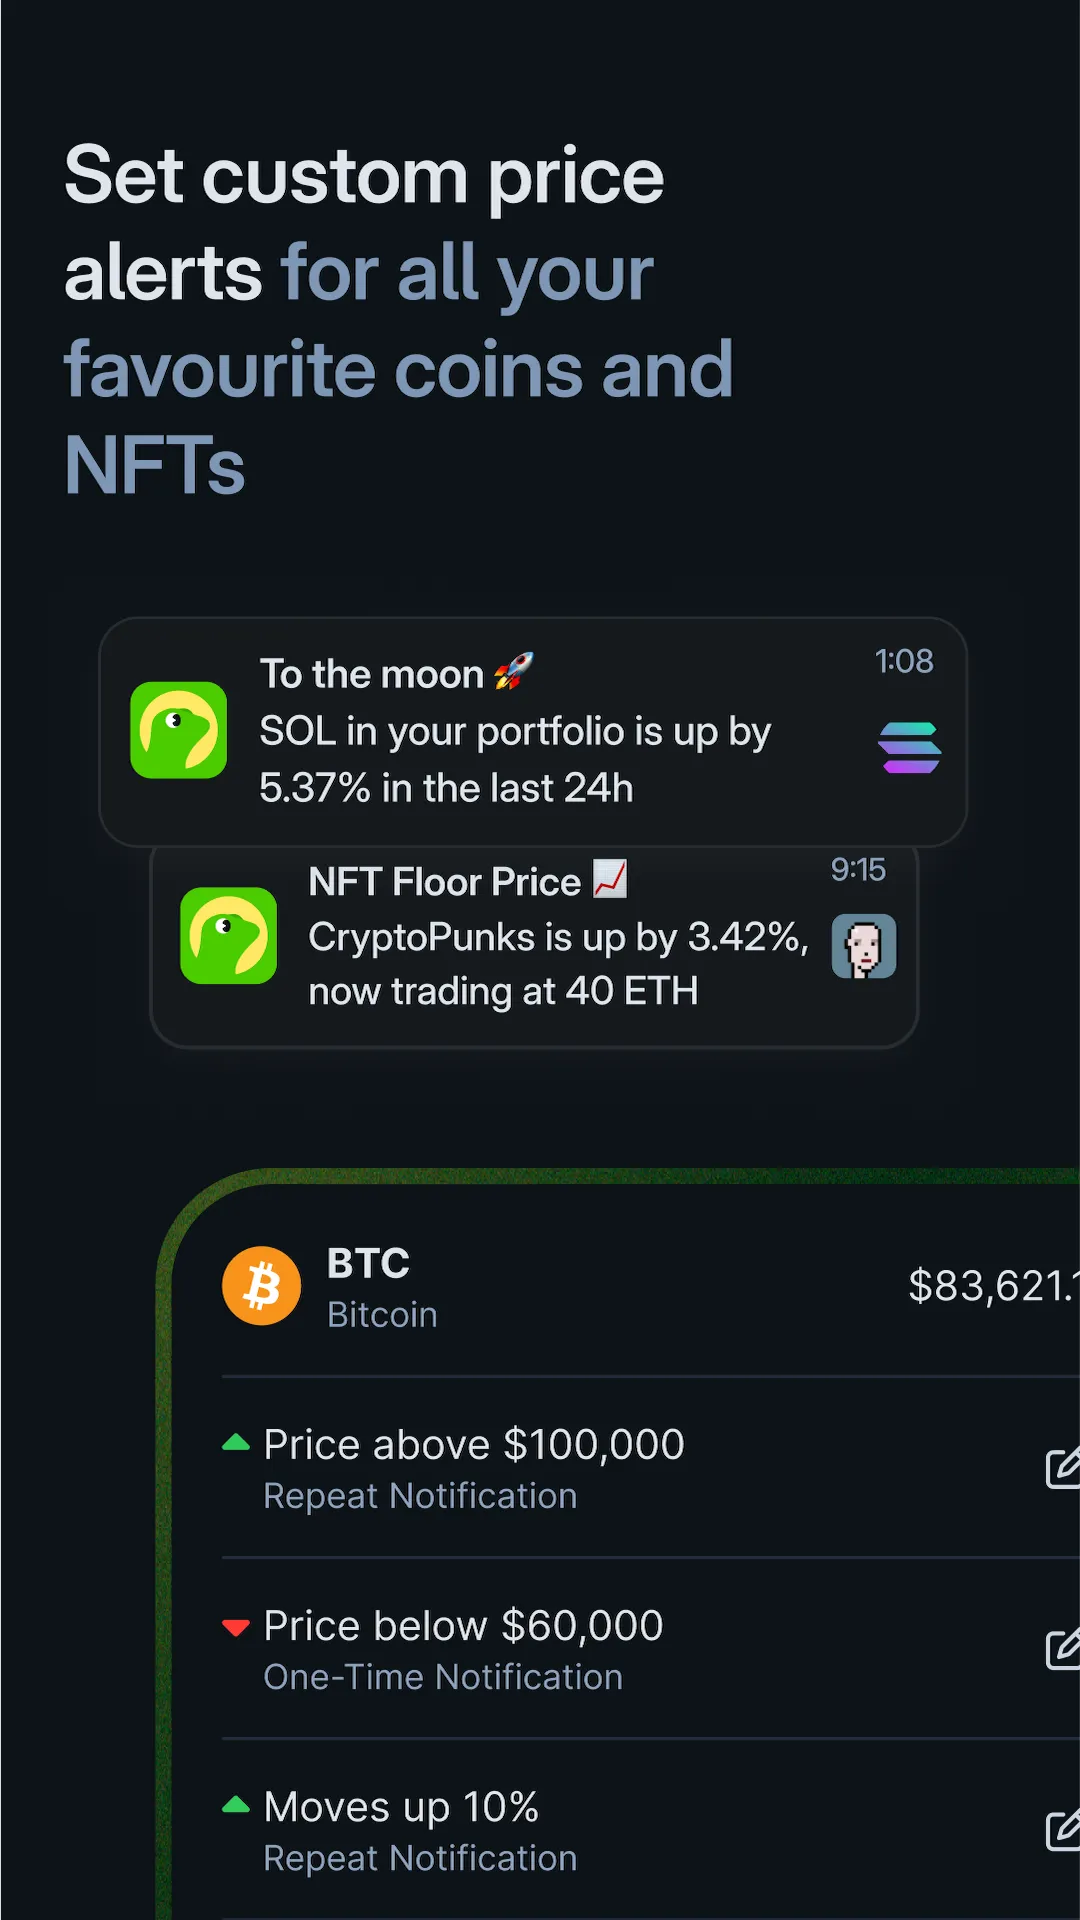
Task: Toggle the red down indicator on Price below alert
Action: tap(236, 1625)
